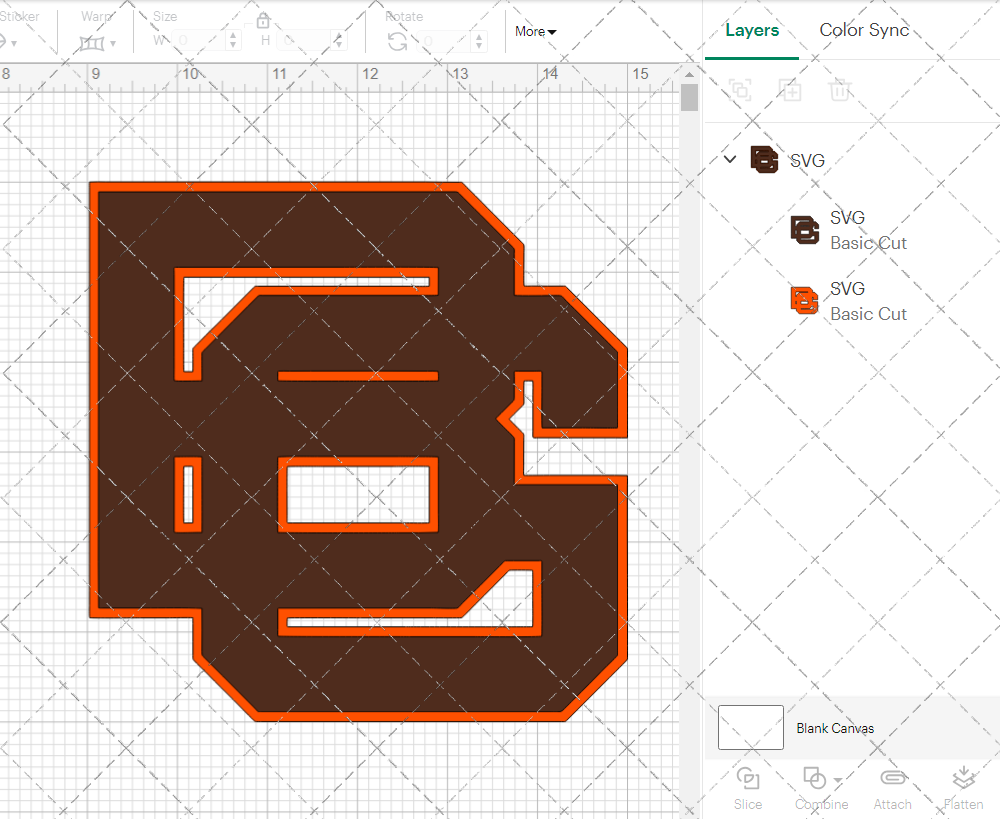Open the Warp tool
The image size is (1000, 819).
point(94,42)
